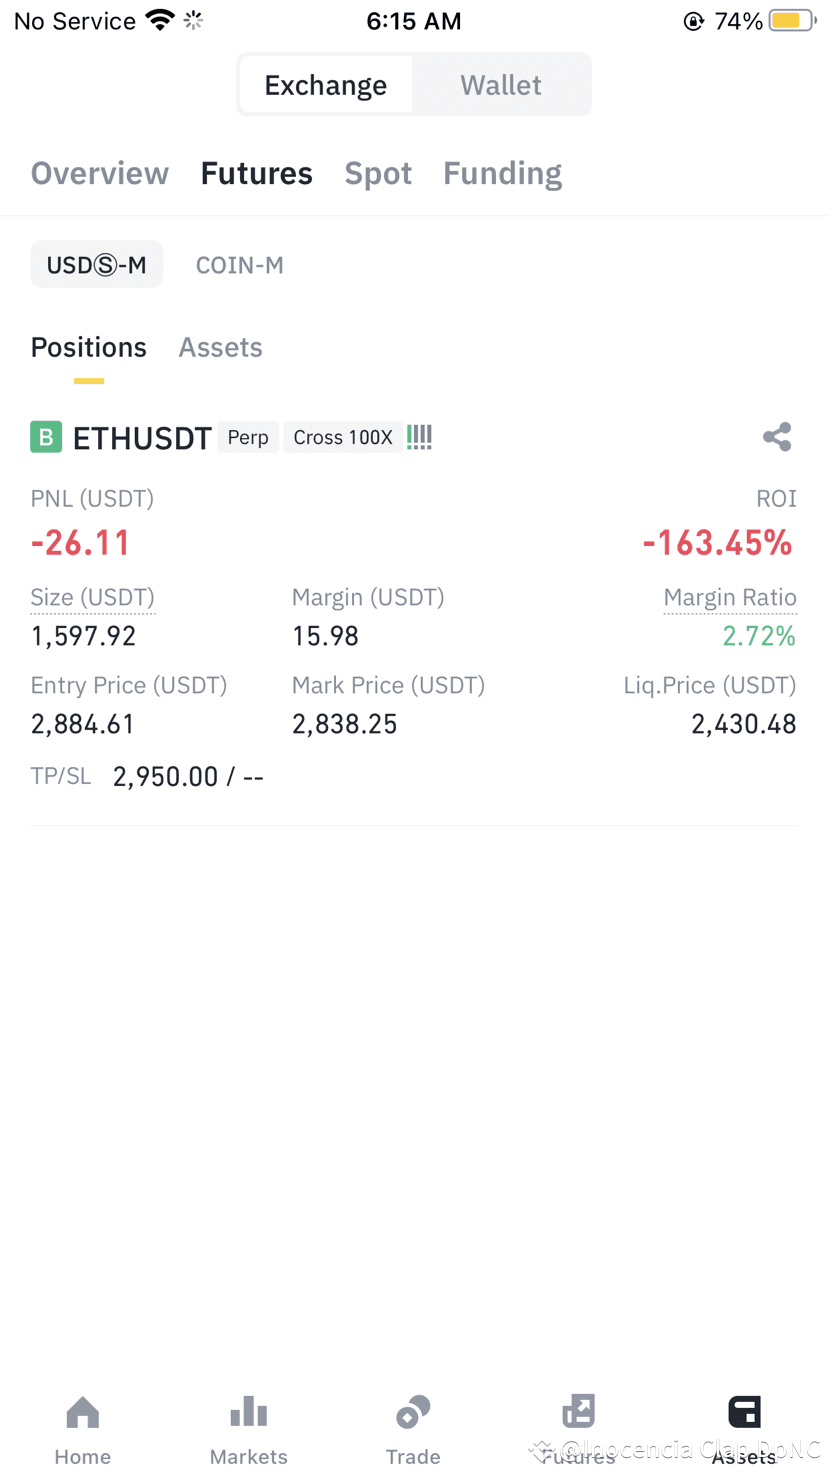This screenshot has height=1472, width=828.
Task: Tap the Cross 100X leverage tag
Action: coord(343,438)
